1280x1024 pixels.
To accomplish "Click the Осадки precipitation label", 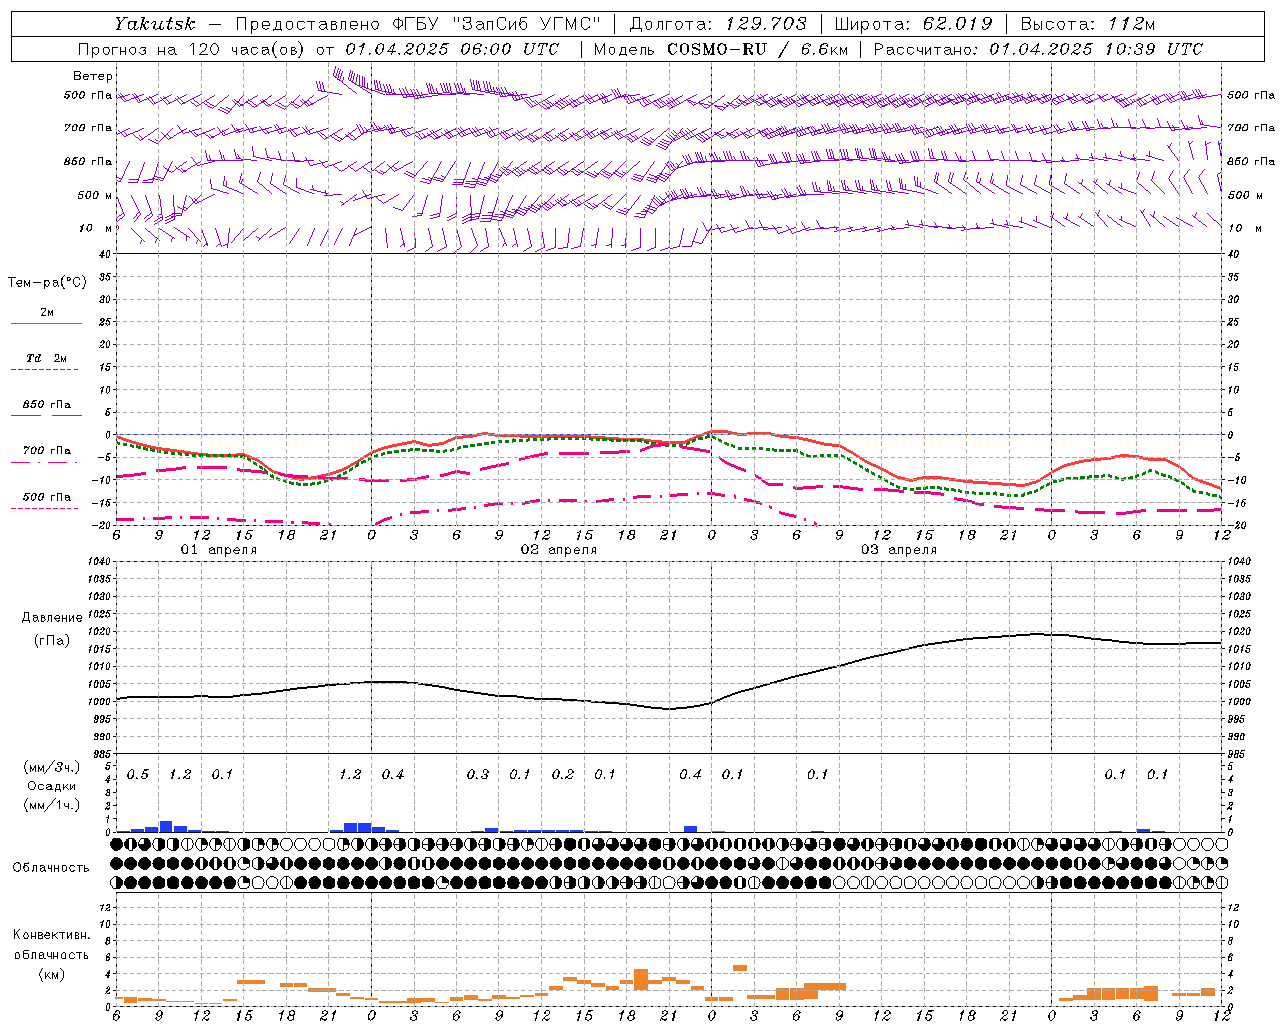I will [52, 786].
